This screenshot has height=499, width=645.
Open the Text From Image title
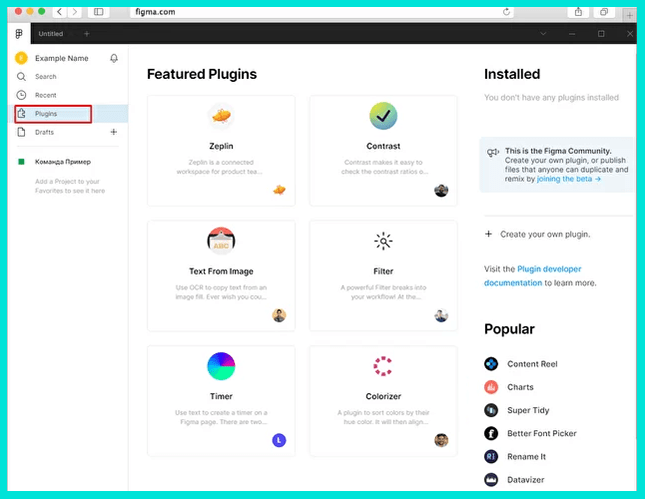point(221,271)
